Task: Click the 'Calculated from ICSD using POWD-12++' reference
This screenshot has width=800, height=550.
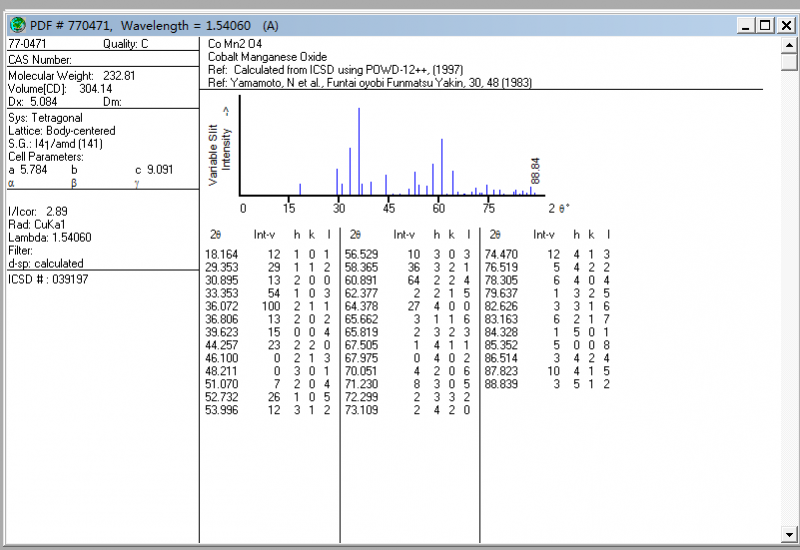Action: pyautogui.click(x=336, y=69)
